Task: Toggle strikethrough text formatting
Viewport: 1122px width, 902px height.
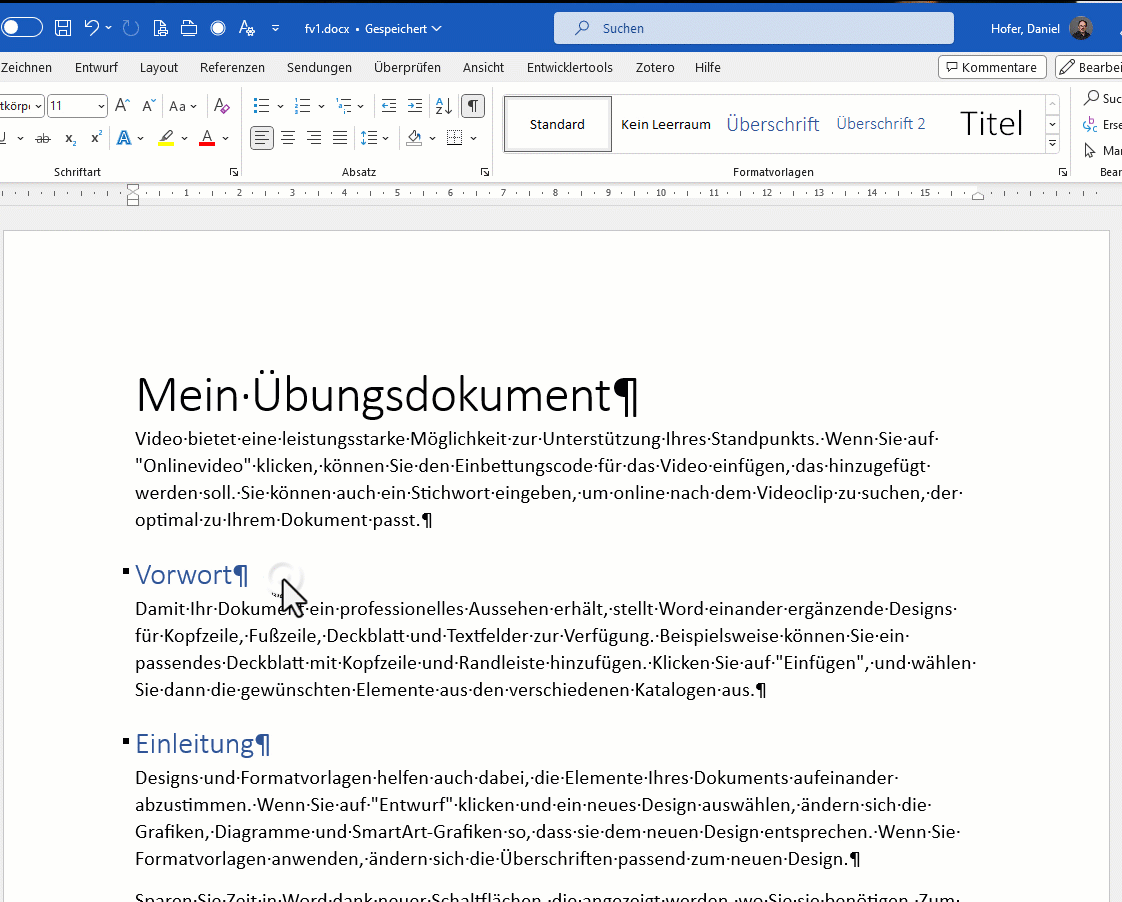Action: (43, 138)
